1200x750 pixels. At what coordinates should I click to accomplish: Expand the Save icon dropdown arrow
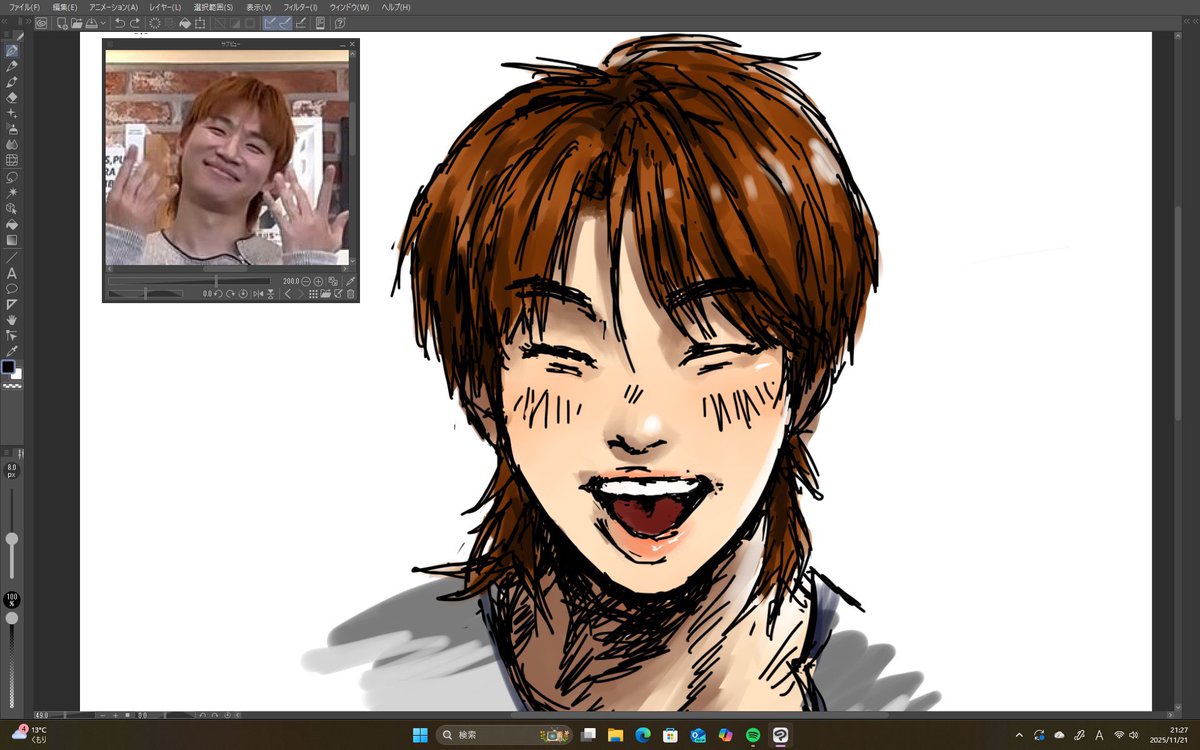point(103,23)
